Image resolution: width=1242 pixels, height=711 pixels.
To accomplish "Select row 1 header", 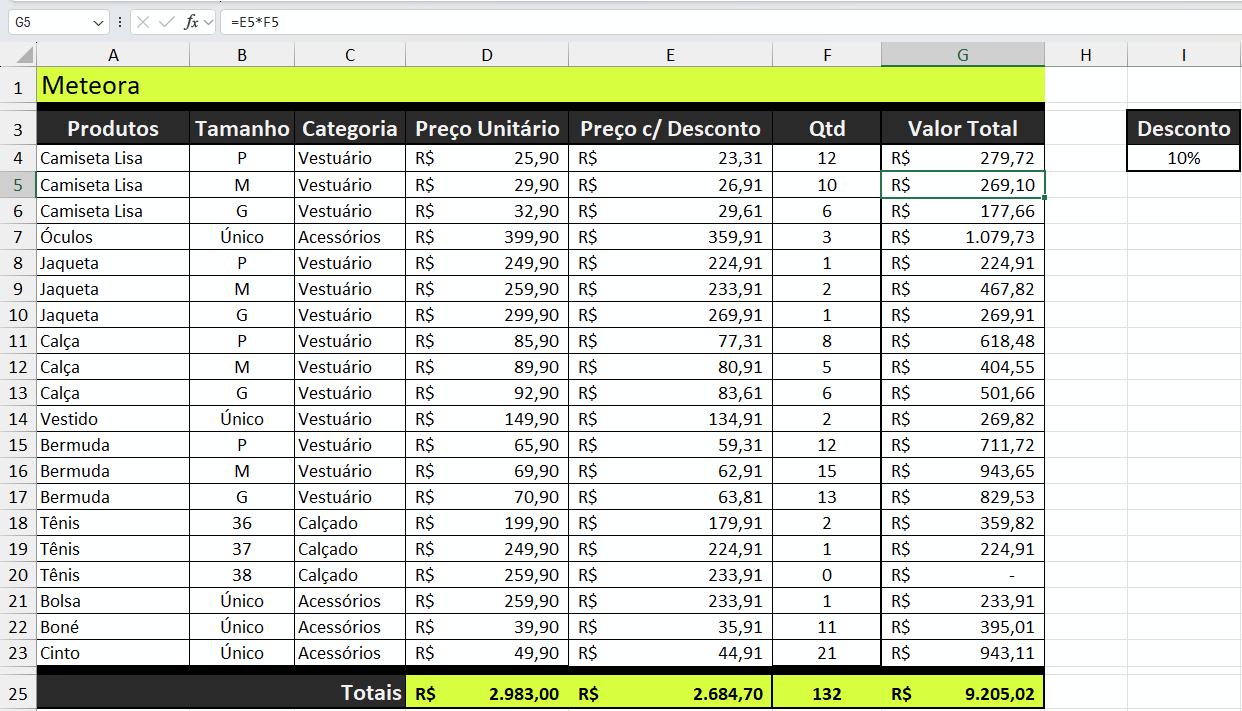I will click(18, 86).
